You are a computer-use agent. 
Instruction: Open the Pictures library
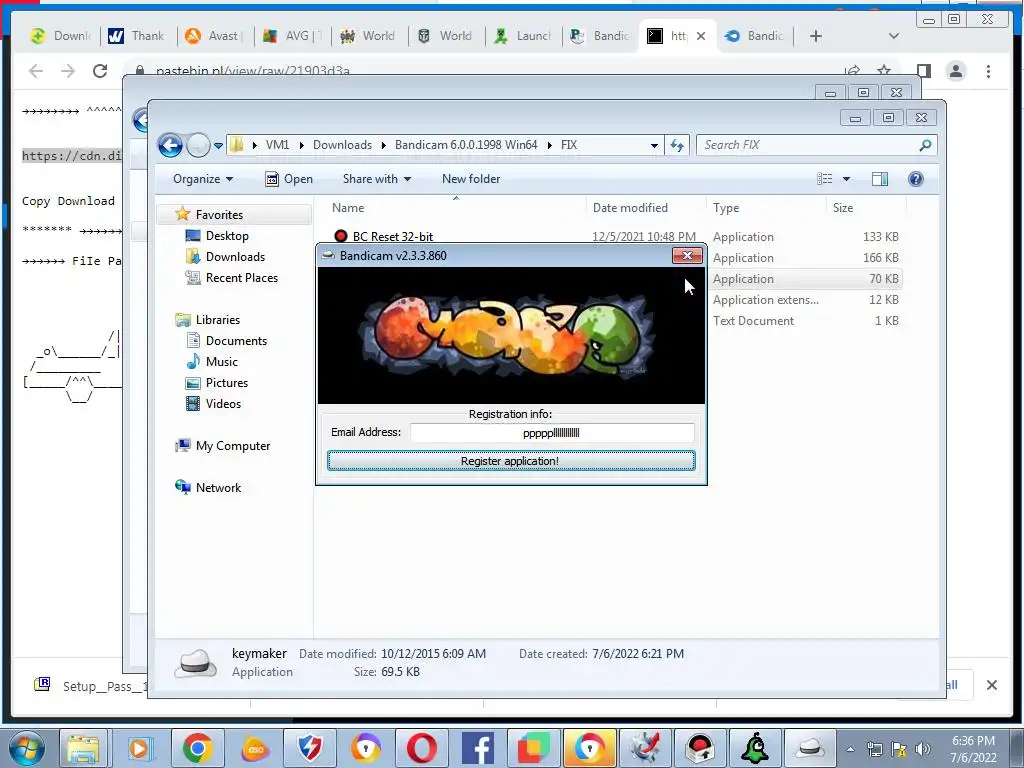point(227,383)
